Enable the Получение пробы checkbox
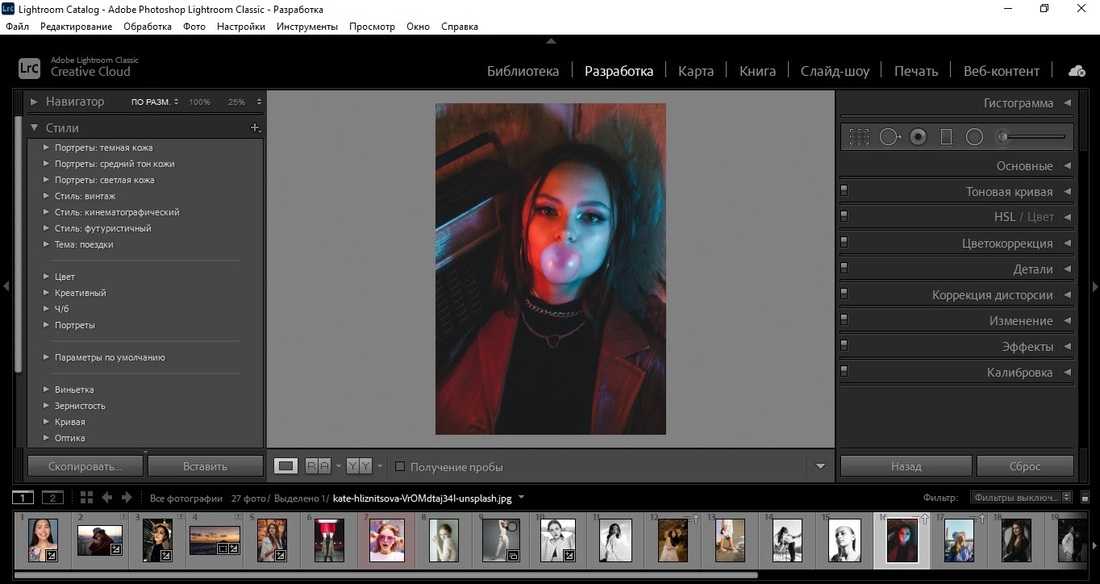This screenshot has height=584, width=1100. click(x=400, y=467)
